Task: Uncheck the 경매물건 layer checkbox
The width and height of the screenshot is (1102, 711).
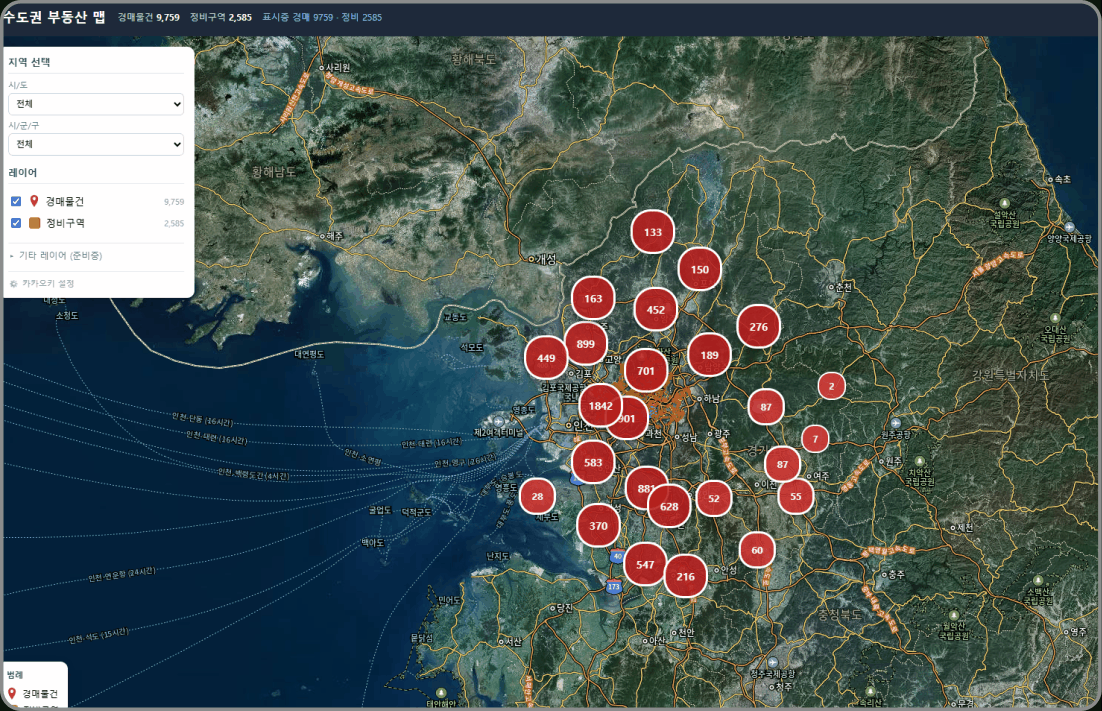Action: tap(16, 202)
